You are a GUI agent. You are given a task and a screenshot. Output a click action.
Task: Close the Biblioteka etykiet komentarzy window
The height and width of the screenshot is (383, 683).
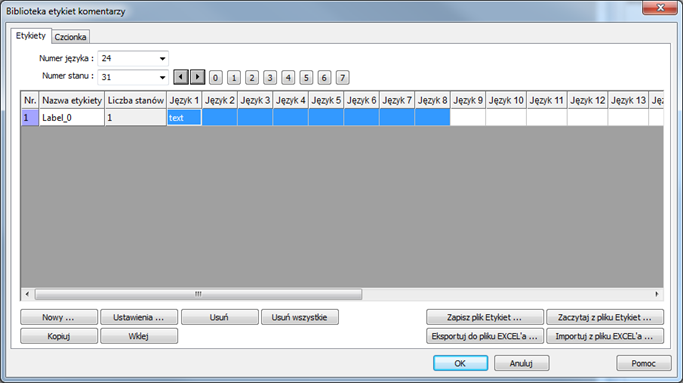point(660,7)
